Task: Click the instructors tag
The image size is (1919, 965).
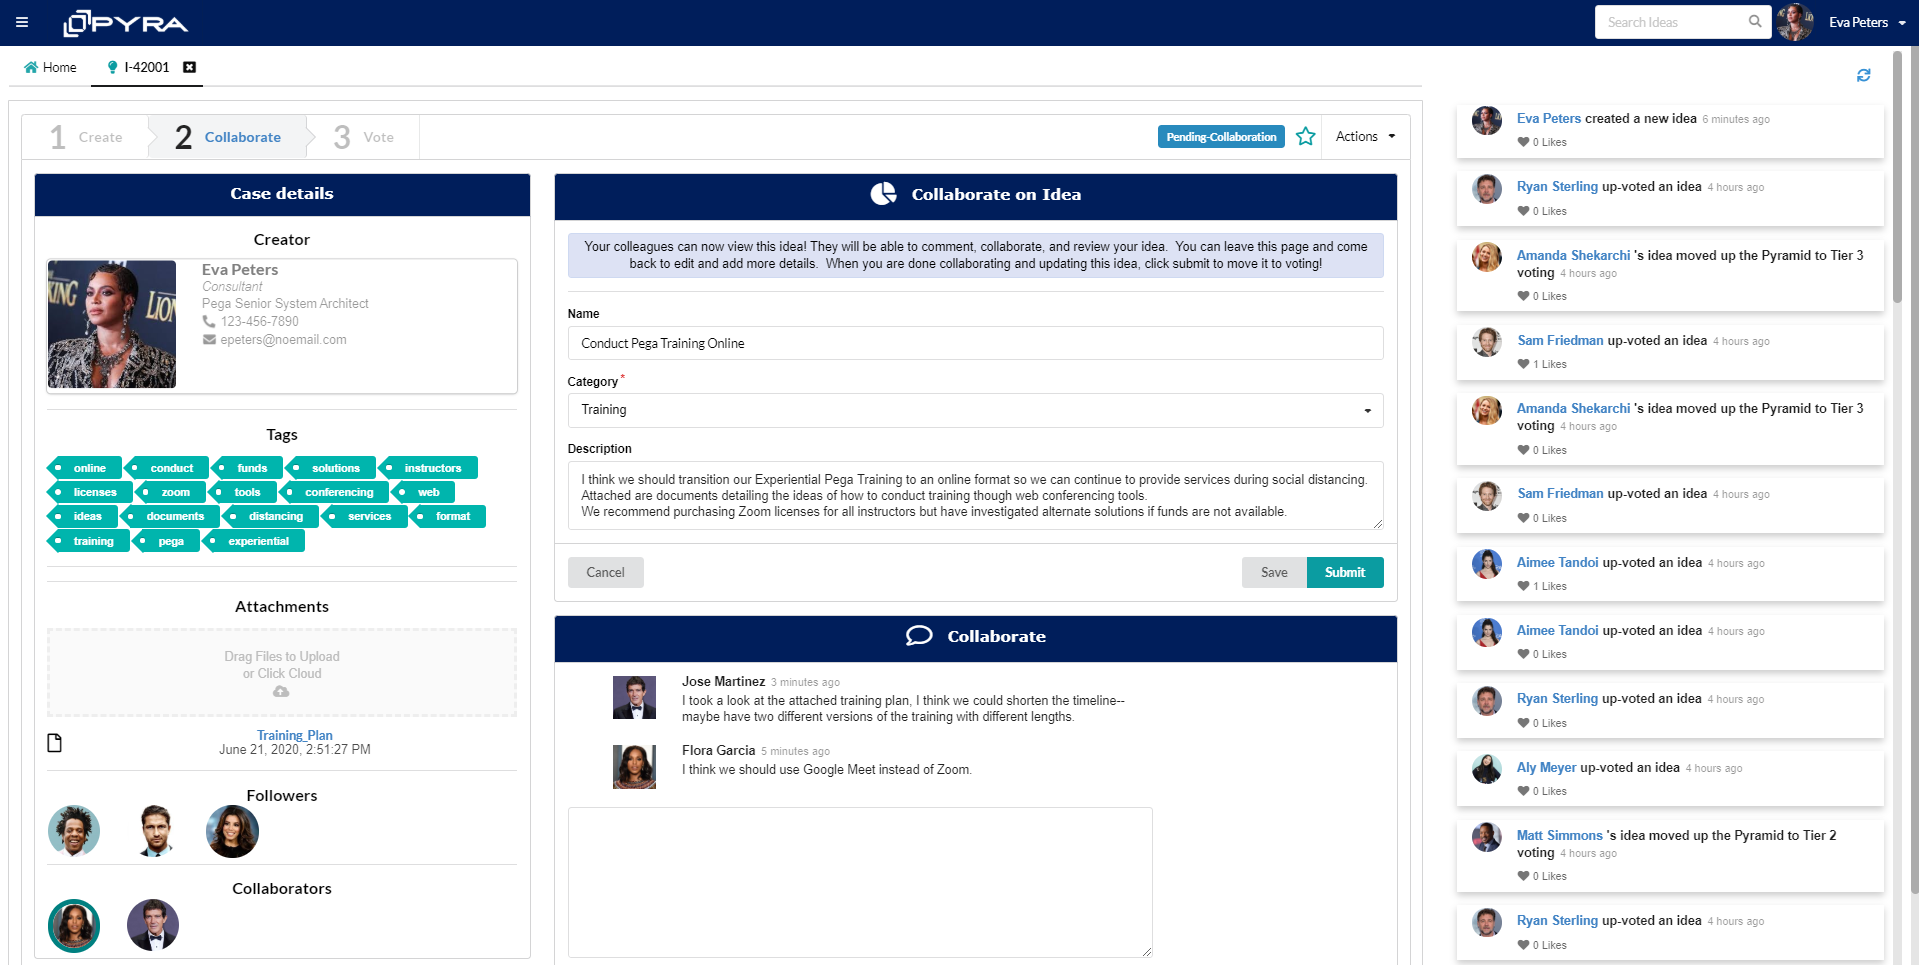Action: (x=428, y=468)
